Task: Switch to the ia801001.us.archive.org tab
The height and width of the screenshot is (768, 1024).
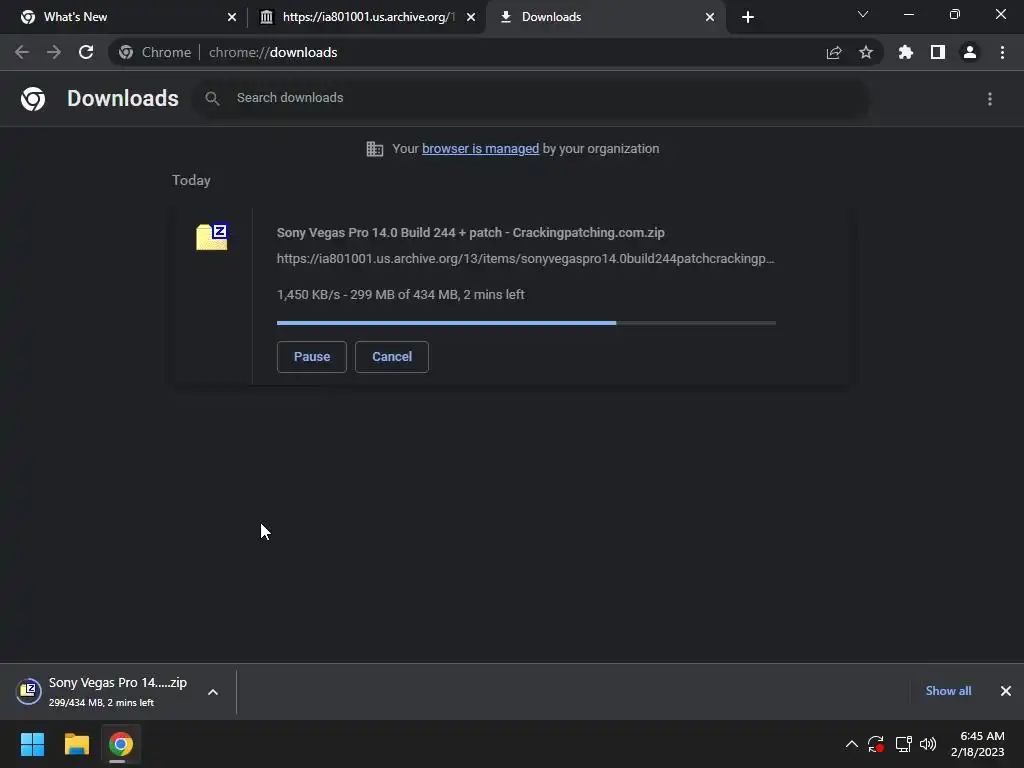Action: pos(368,17)
